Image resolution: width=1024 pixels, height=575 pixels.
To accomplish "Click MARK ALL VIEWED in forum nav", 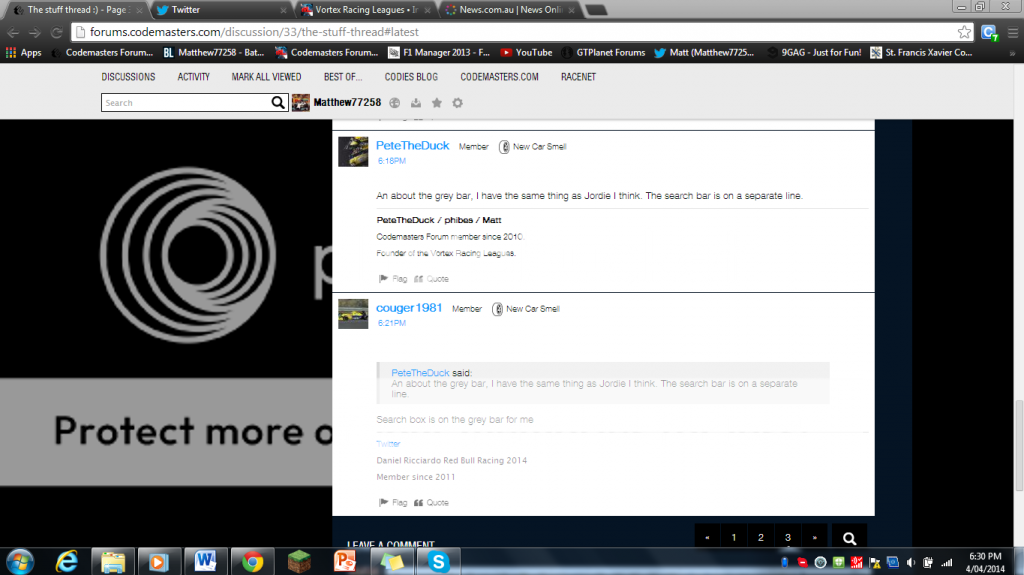I will pos(266,77).
